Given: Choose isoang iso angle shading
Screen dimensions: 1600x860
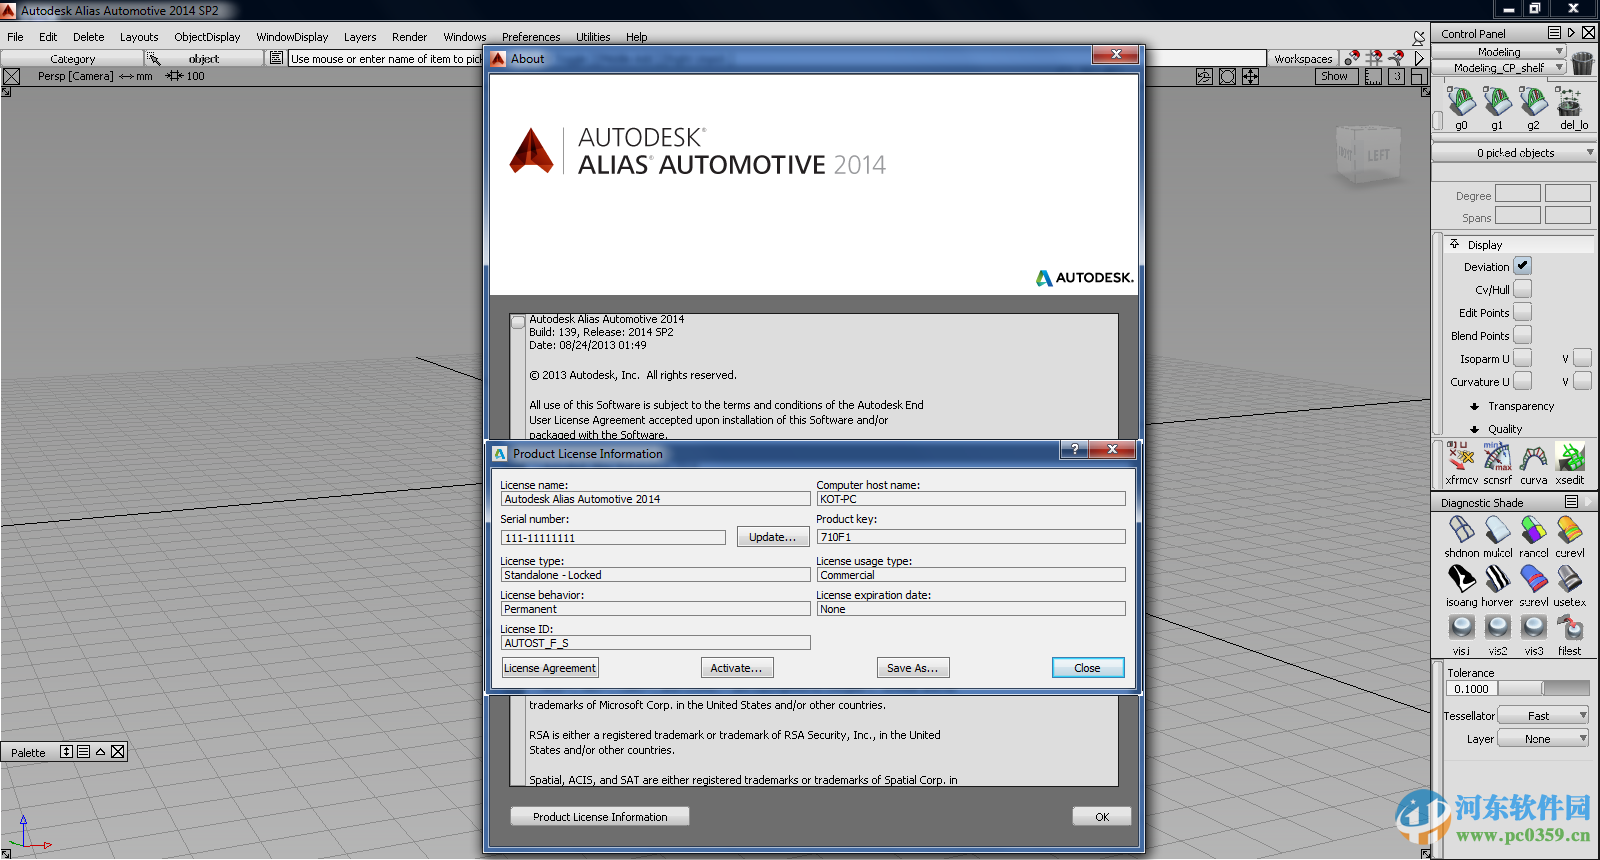Looking at the screenshot, I should pos(1461,579).
